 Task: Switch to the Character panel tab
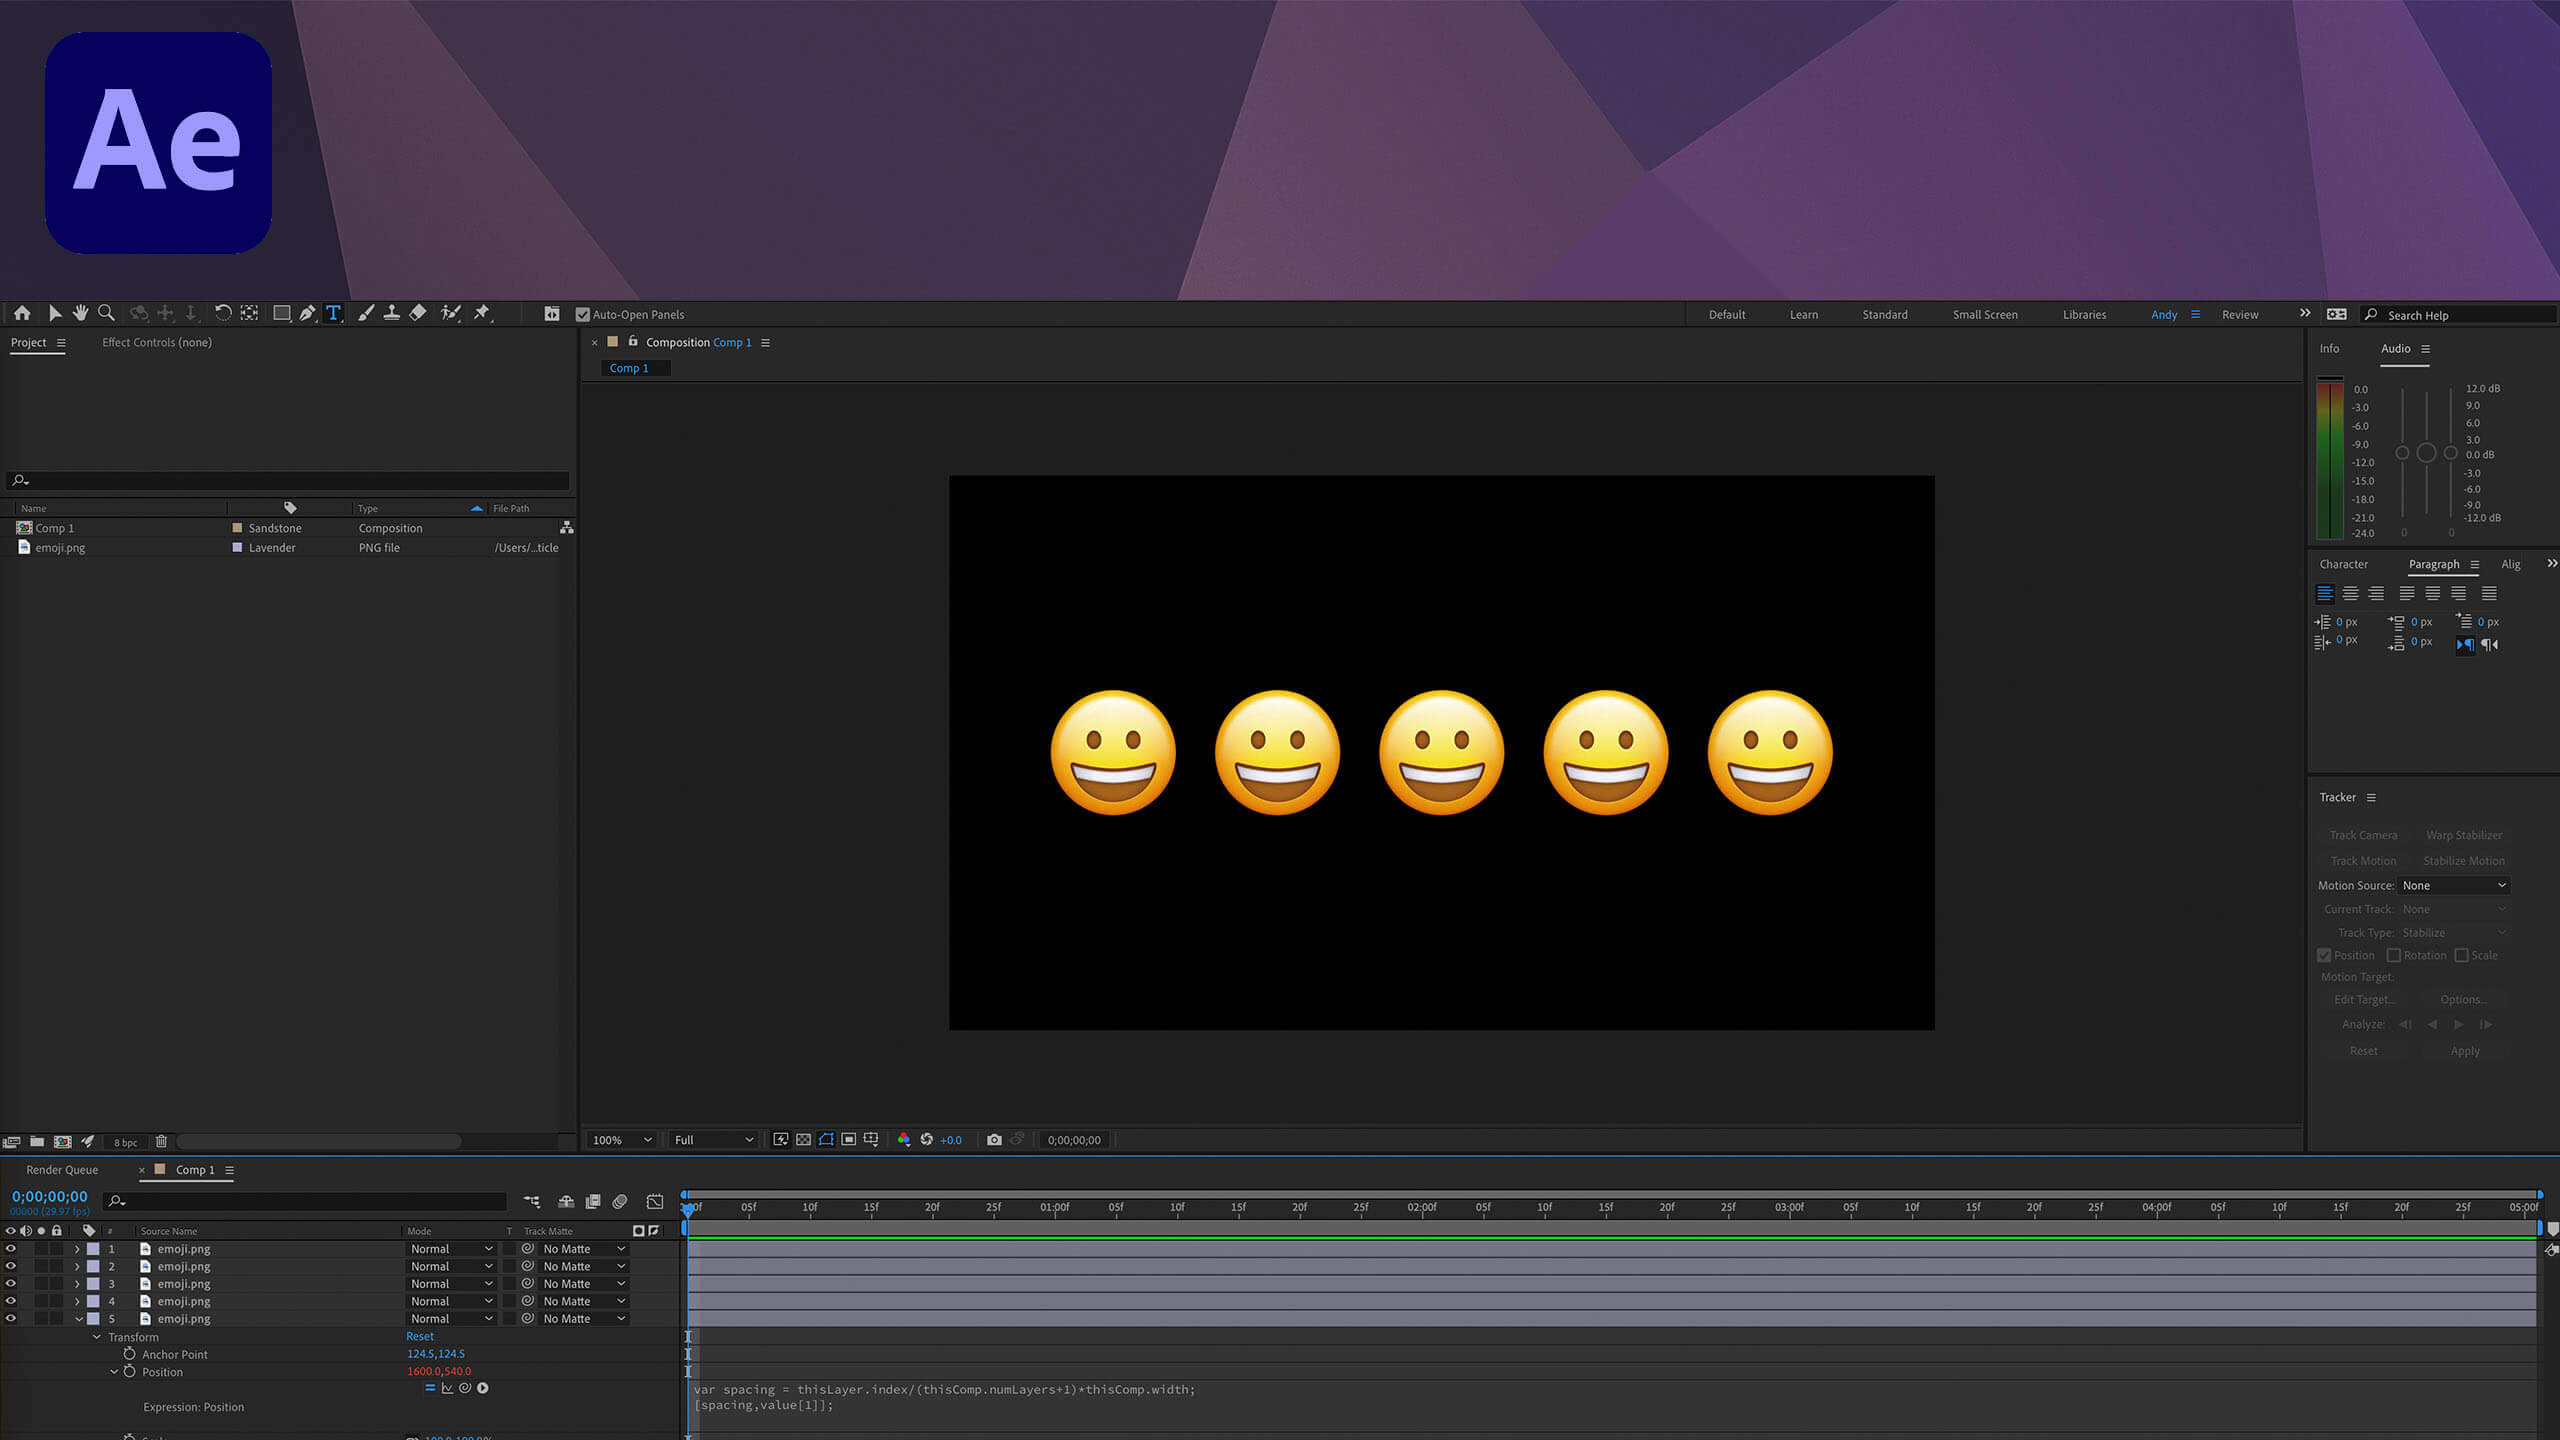click(x=2344, y=564)
